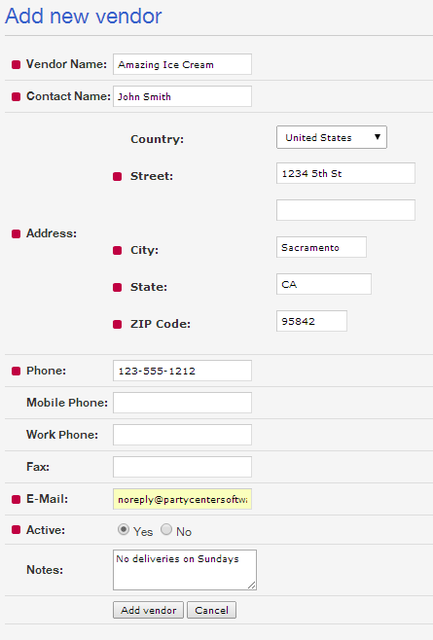This screenshot has height=640, width=433.
Task: Click the Fax input field
Action: tap(182, 467)
